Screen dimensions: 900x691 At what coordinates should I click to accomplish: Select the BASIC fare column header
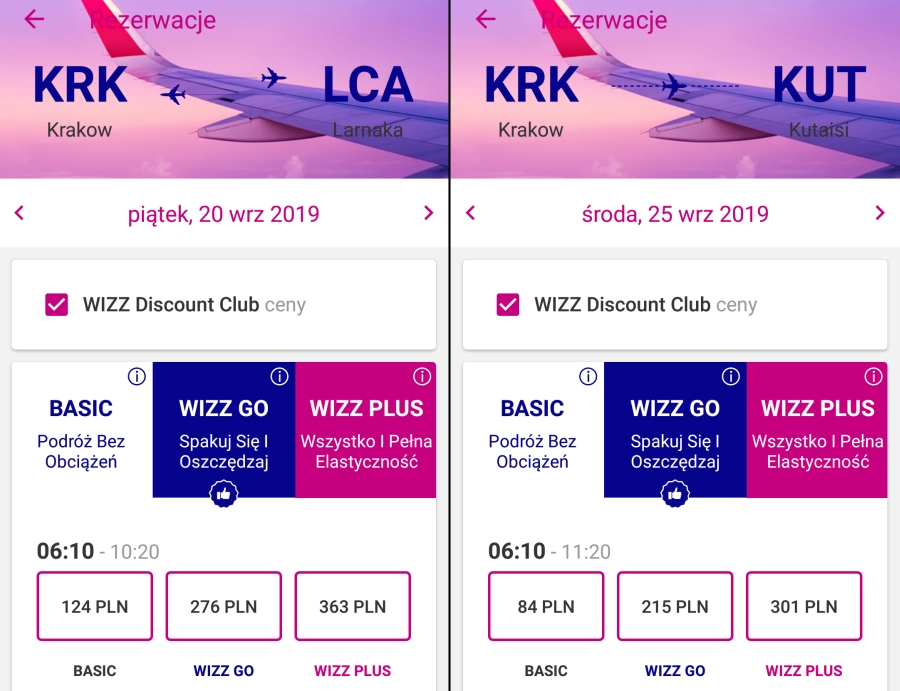(x=80, y=408)
